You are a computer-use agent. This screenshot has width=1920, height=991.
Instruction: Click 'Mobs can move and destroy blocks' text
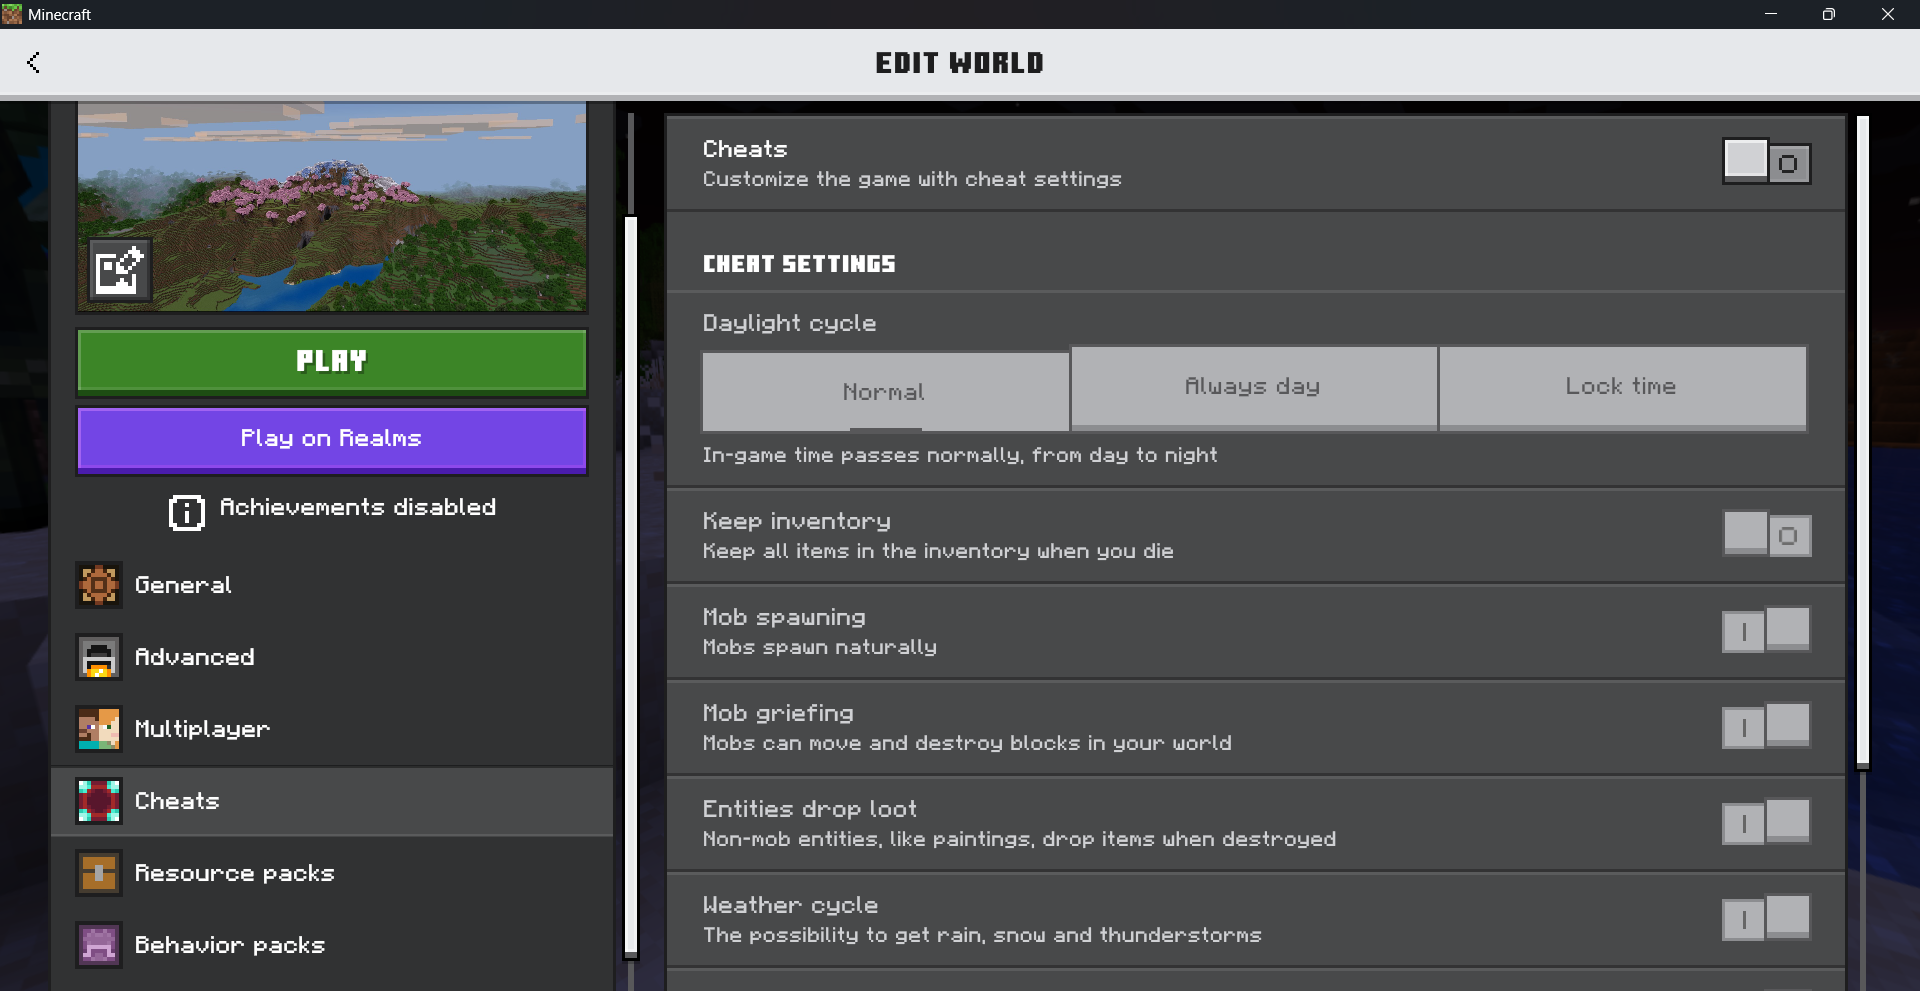click(x=967, y=743)
